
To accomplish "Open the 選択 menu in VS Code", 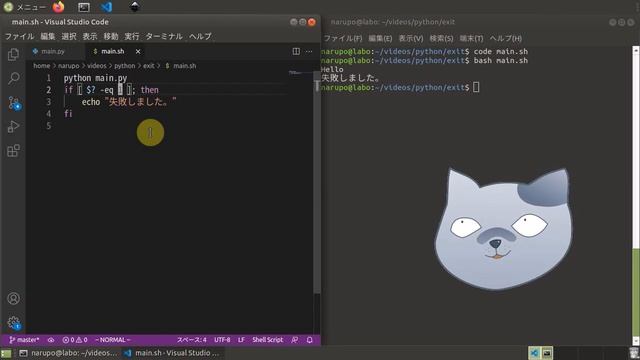I will tap(69, 36).
